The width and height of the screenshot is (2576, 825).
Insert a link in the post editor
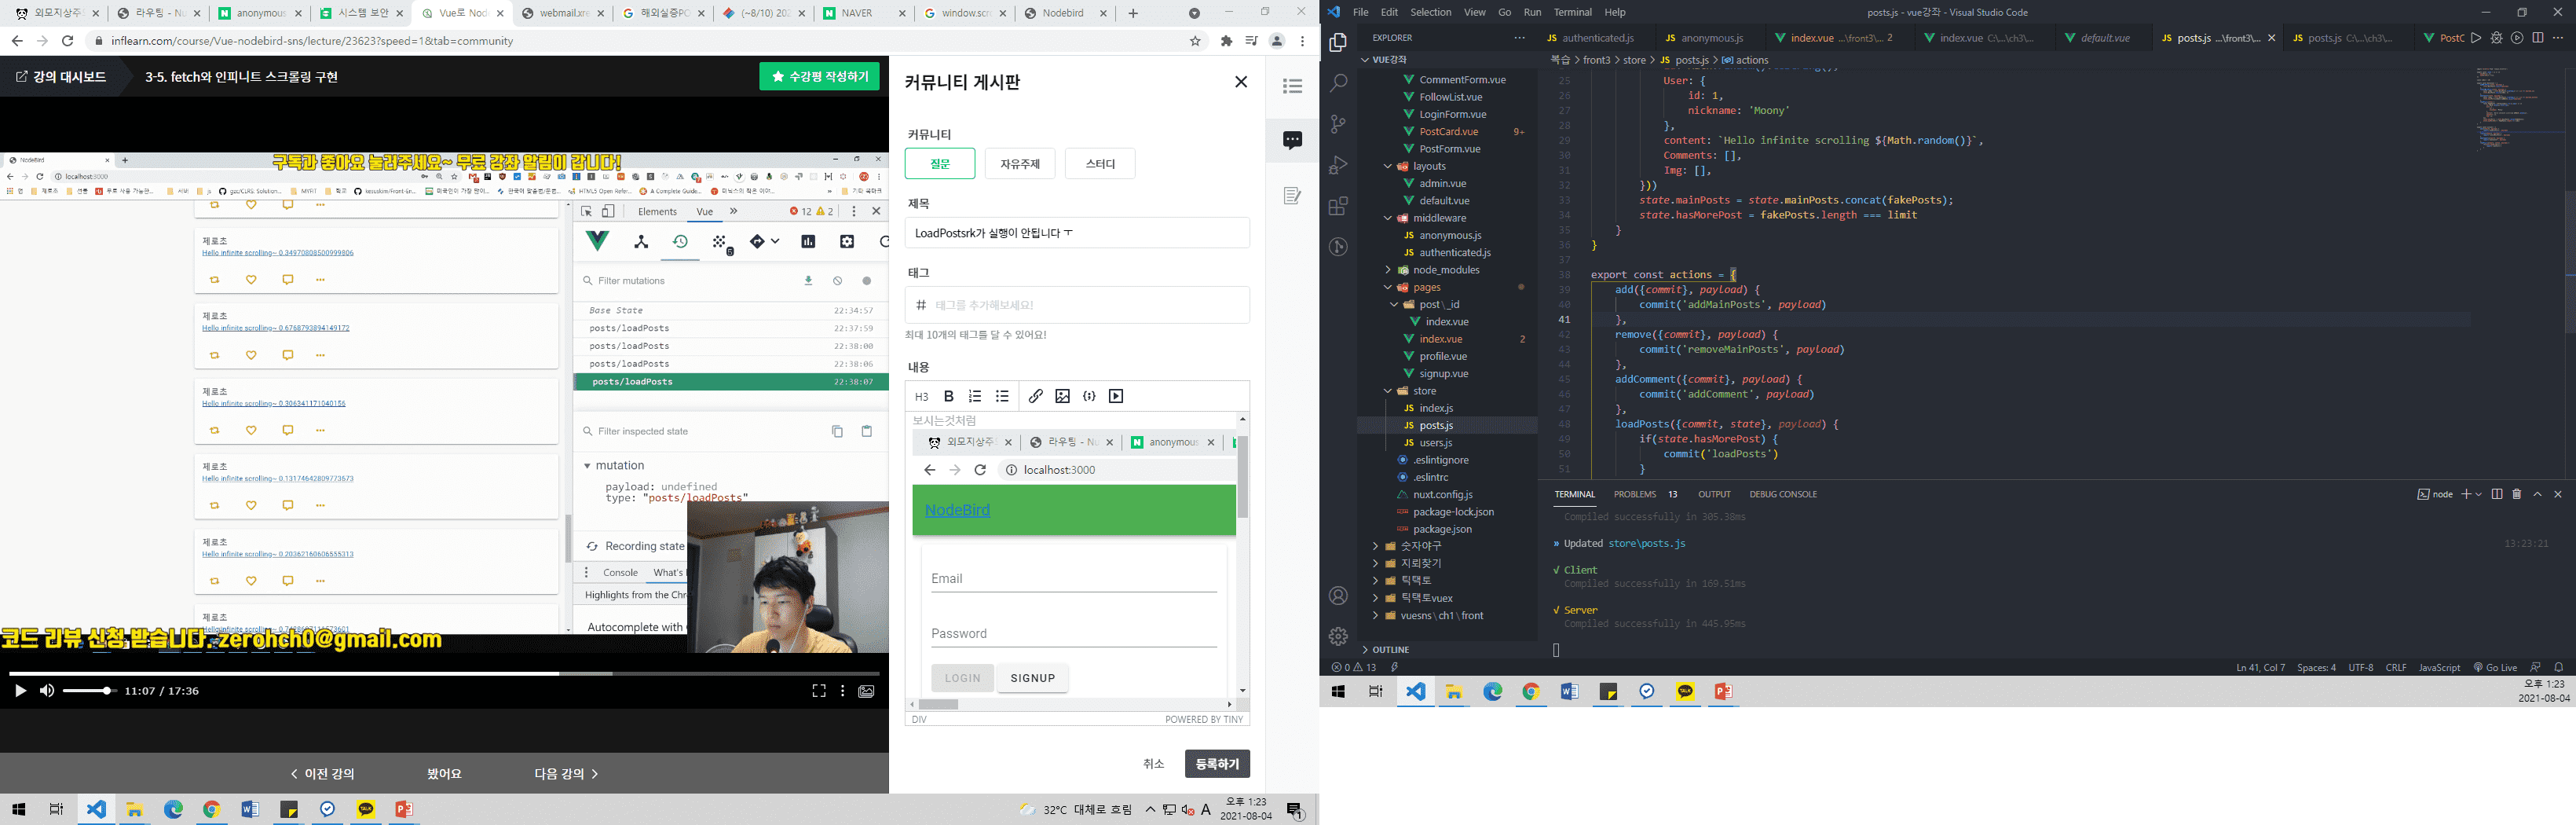pos(1035,396)
